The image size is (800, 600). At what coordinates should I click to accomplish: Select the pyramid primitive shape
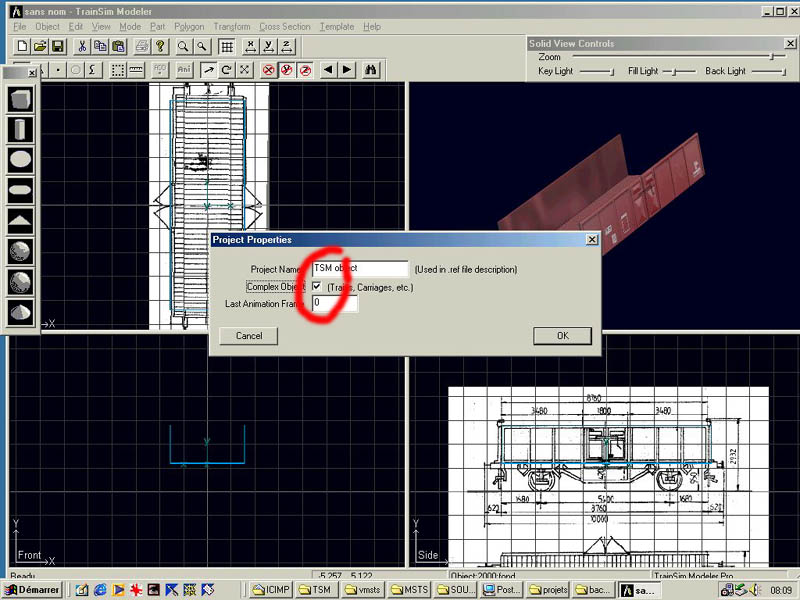pos(21,221)
